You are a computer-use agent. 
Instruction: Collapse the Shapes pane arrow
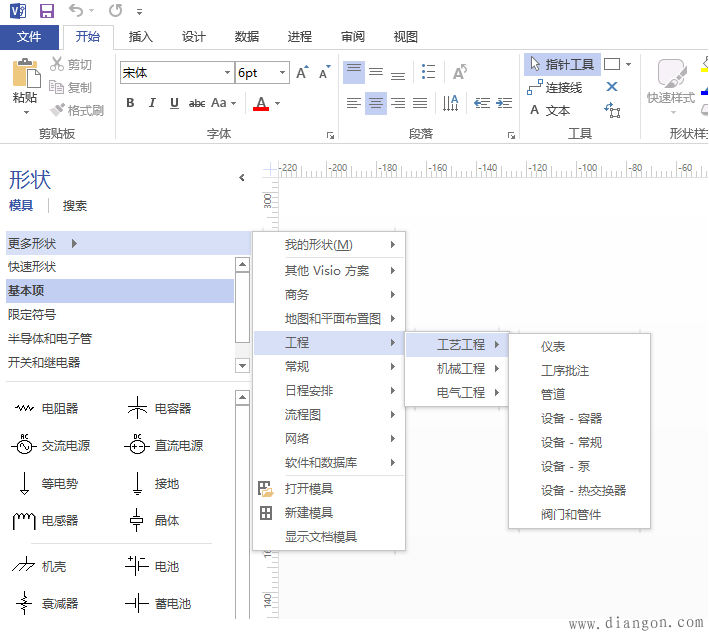point(242,178)
